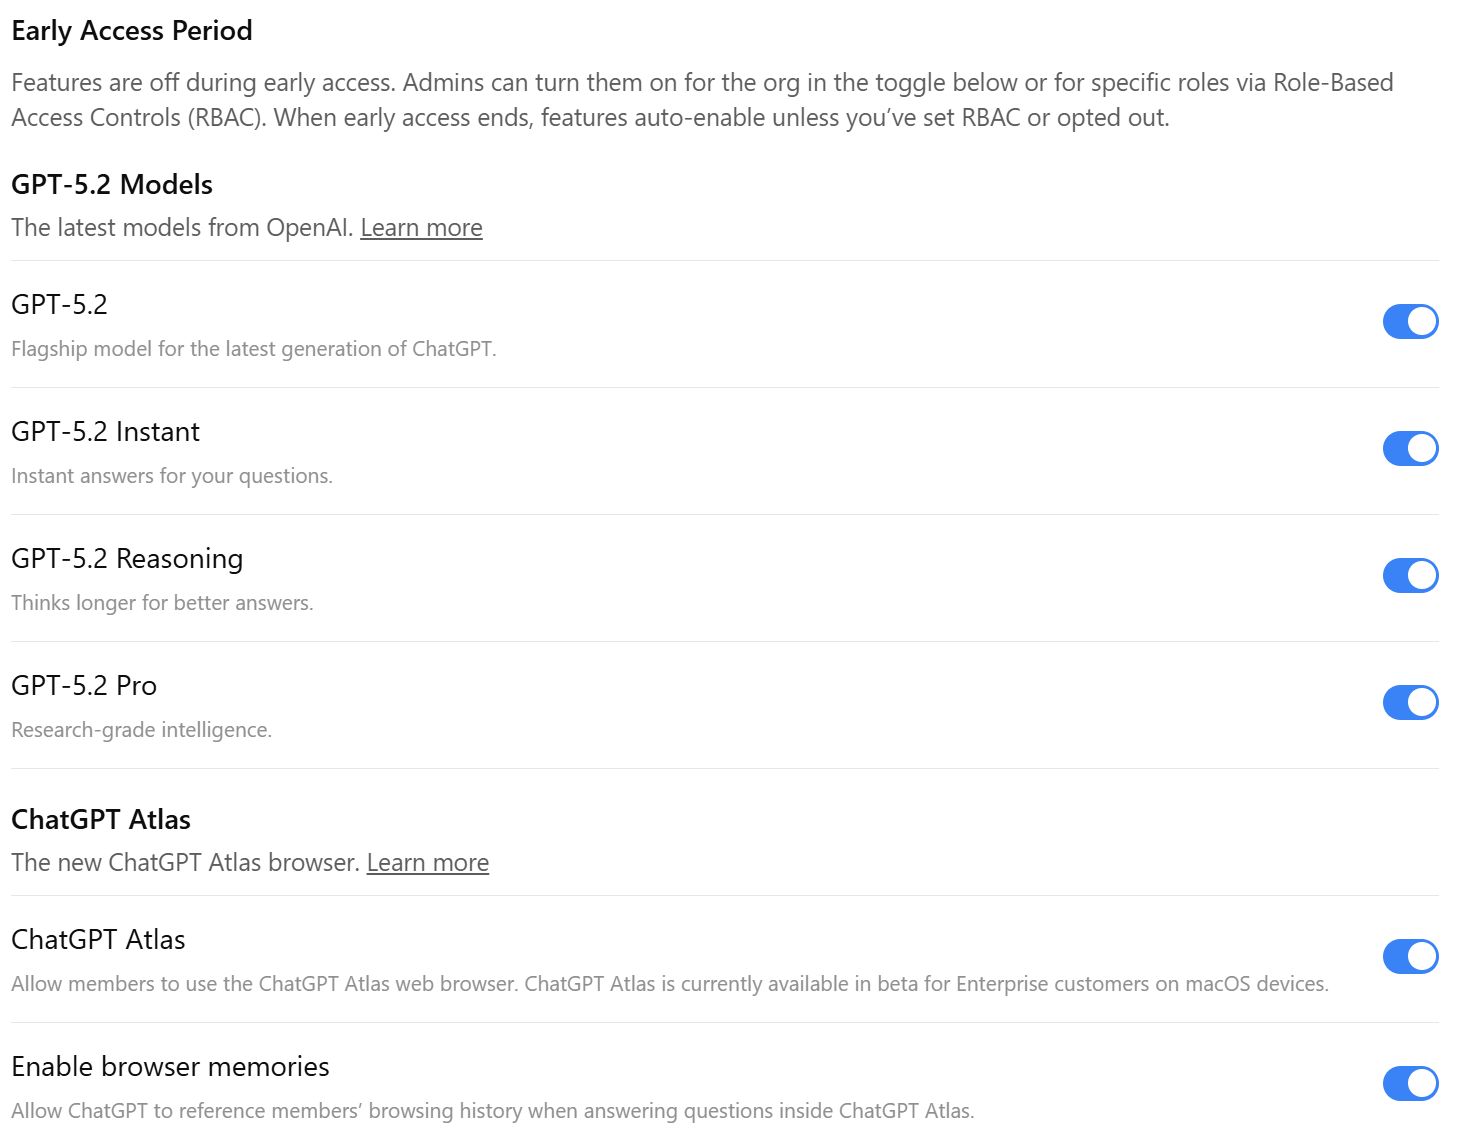Screen dimensions: 1464x1139
Task: Click the Instant answers for your questions text
Action: coord(171,476)
